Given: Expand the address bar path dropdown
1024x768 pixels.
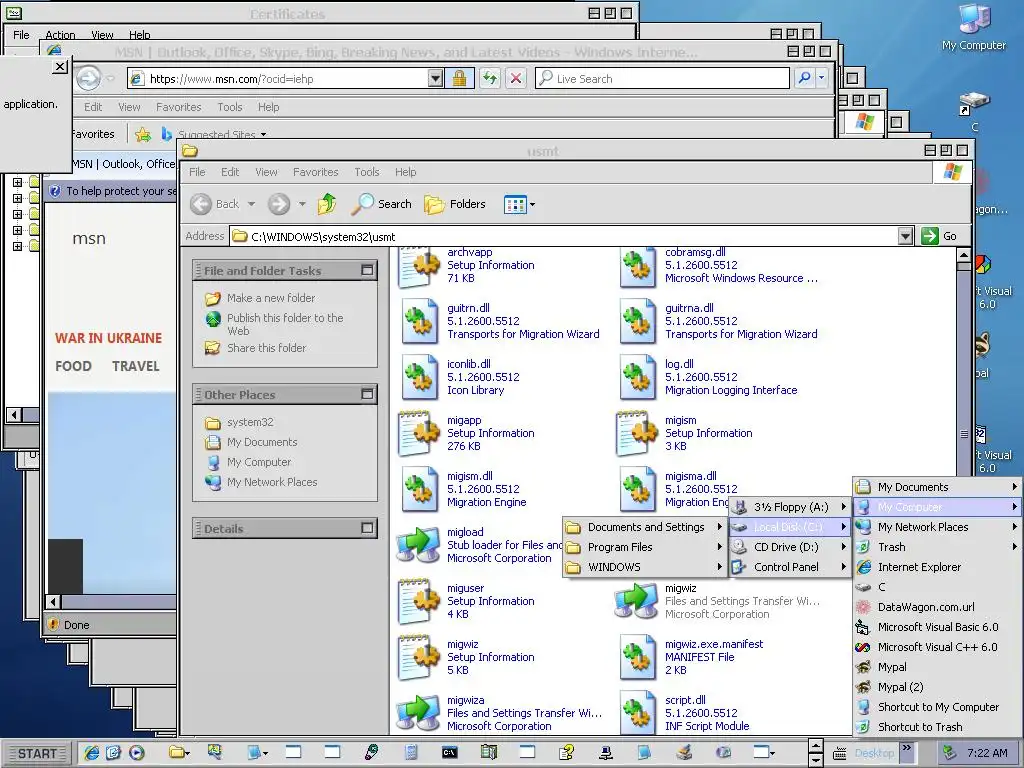Looking at the screenshot, I should click(x=905, y=236).
